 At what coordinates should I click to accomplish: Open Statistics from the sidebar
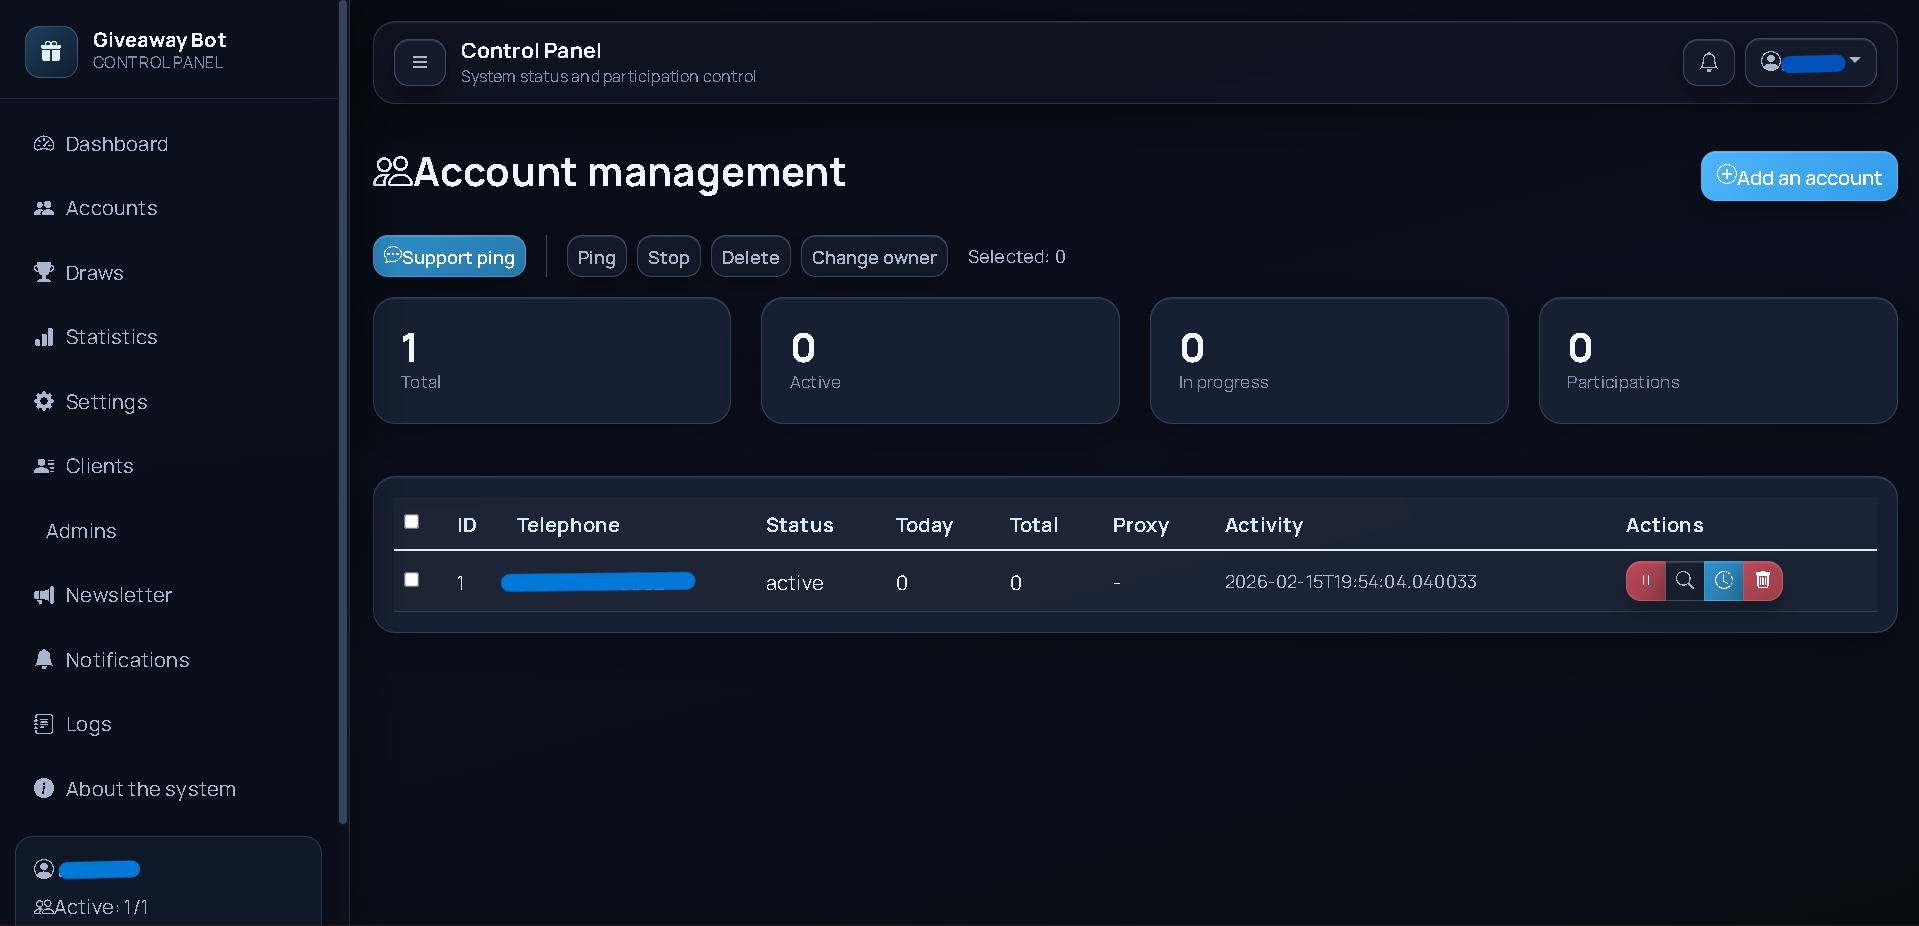pos(110,337)
